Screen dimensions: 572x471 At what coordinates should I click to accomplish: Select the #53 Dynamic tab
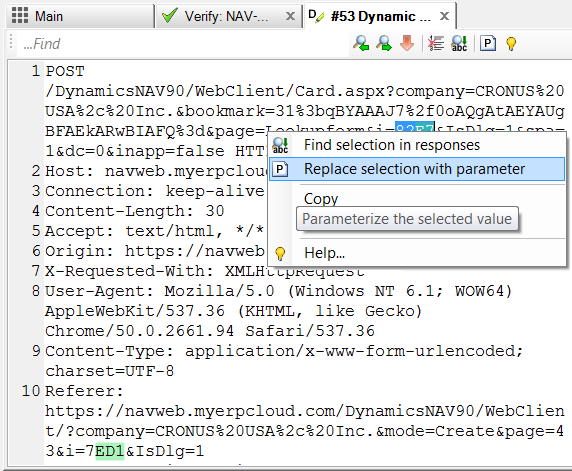click(372, 16)
